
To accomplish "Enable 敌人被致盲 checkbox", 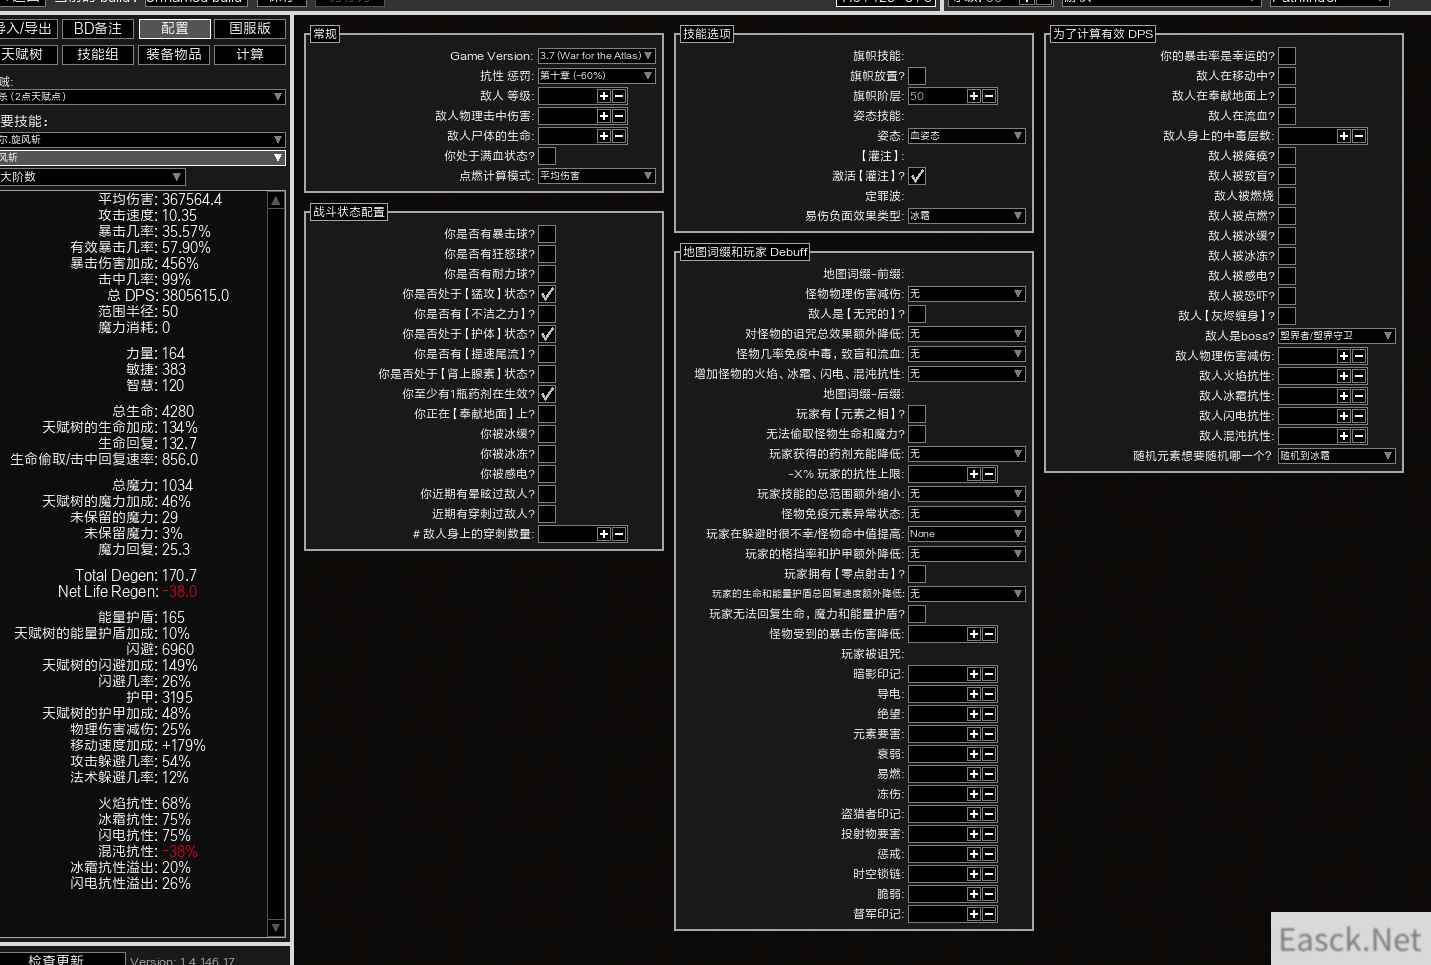I will point(1287,176).
